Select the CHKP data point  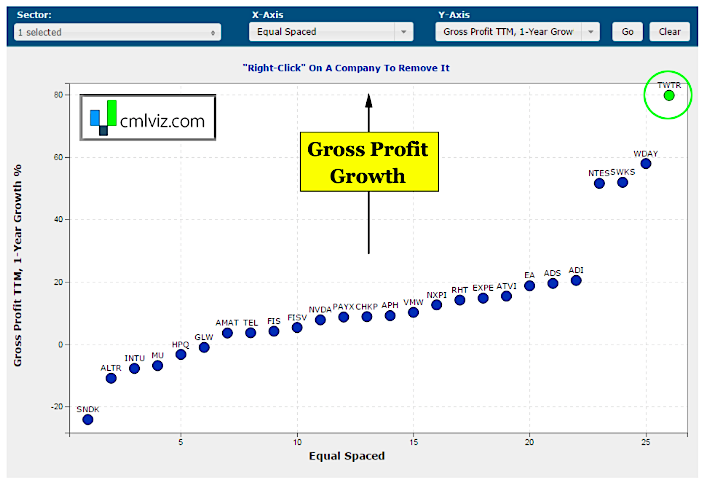[367, 317]
